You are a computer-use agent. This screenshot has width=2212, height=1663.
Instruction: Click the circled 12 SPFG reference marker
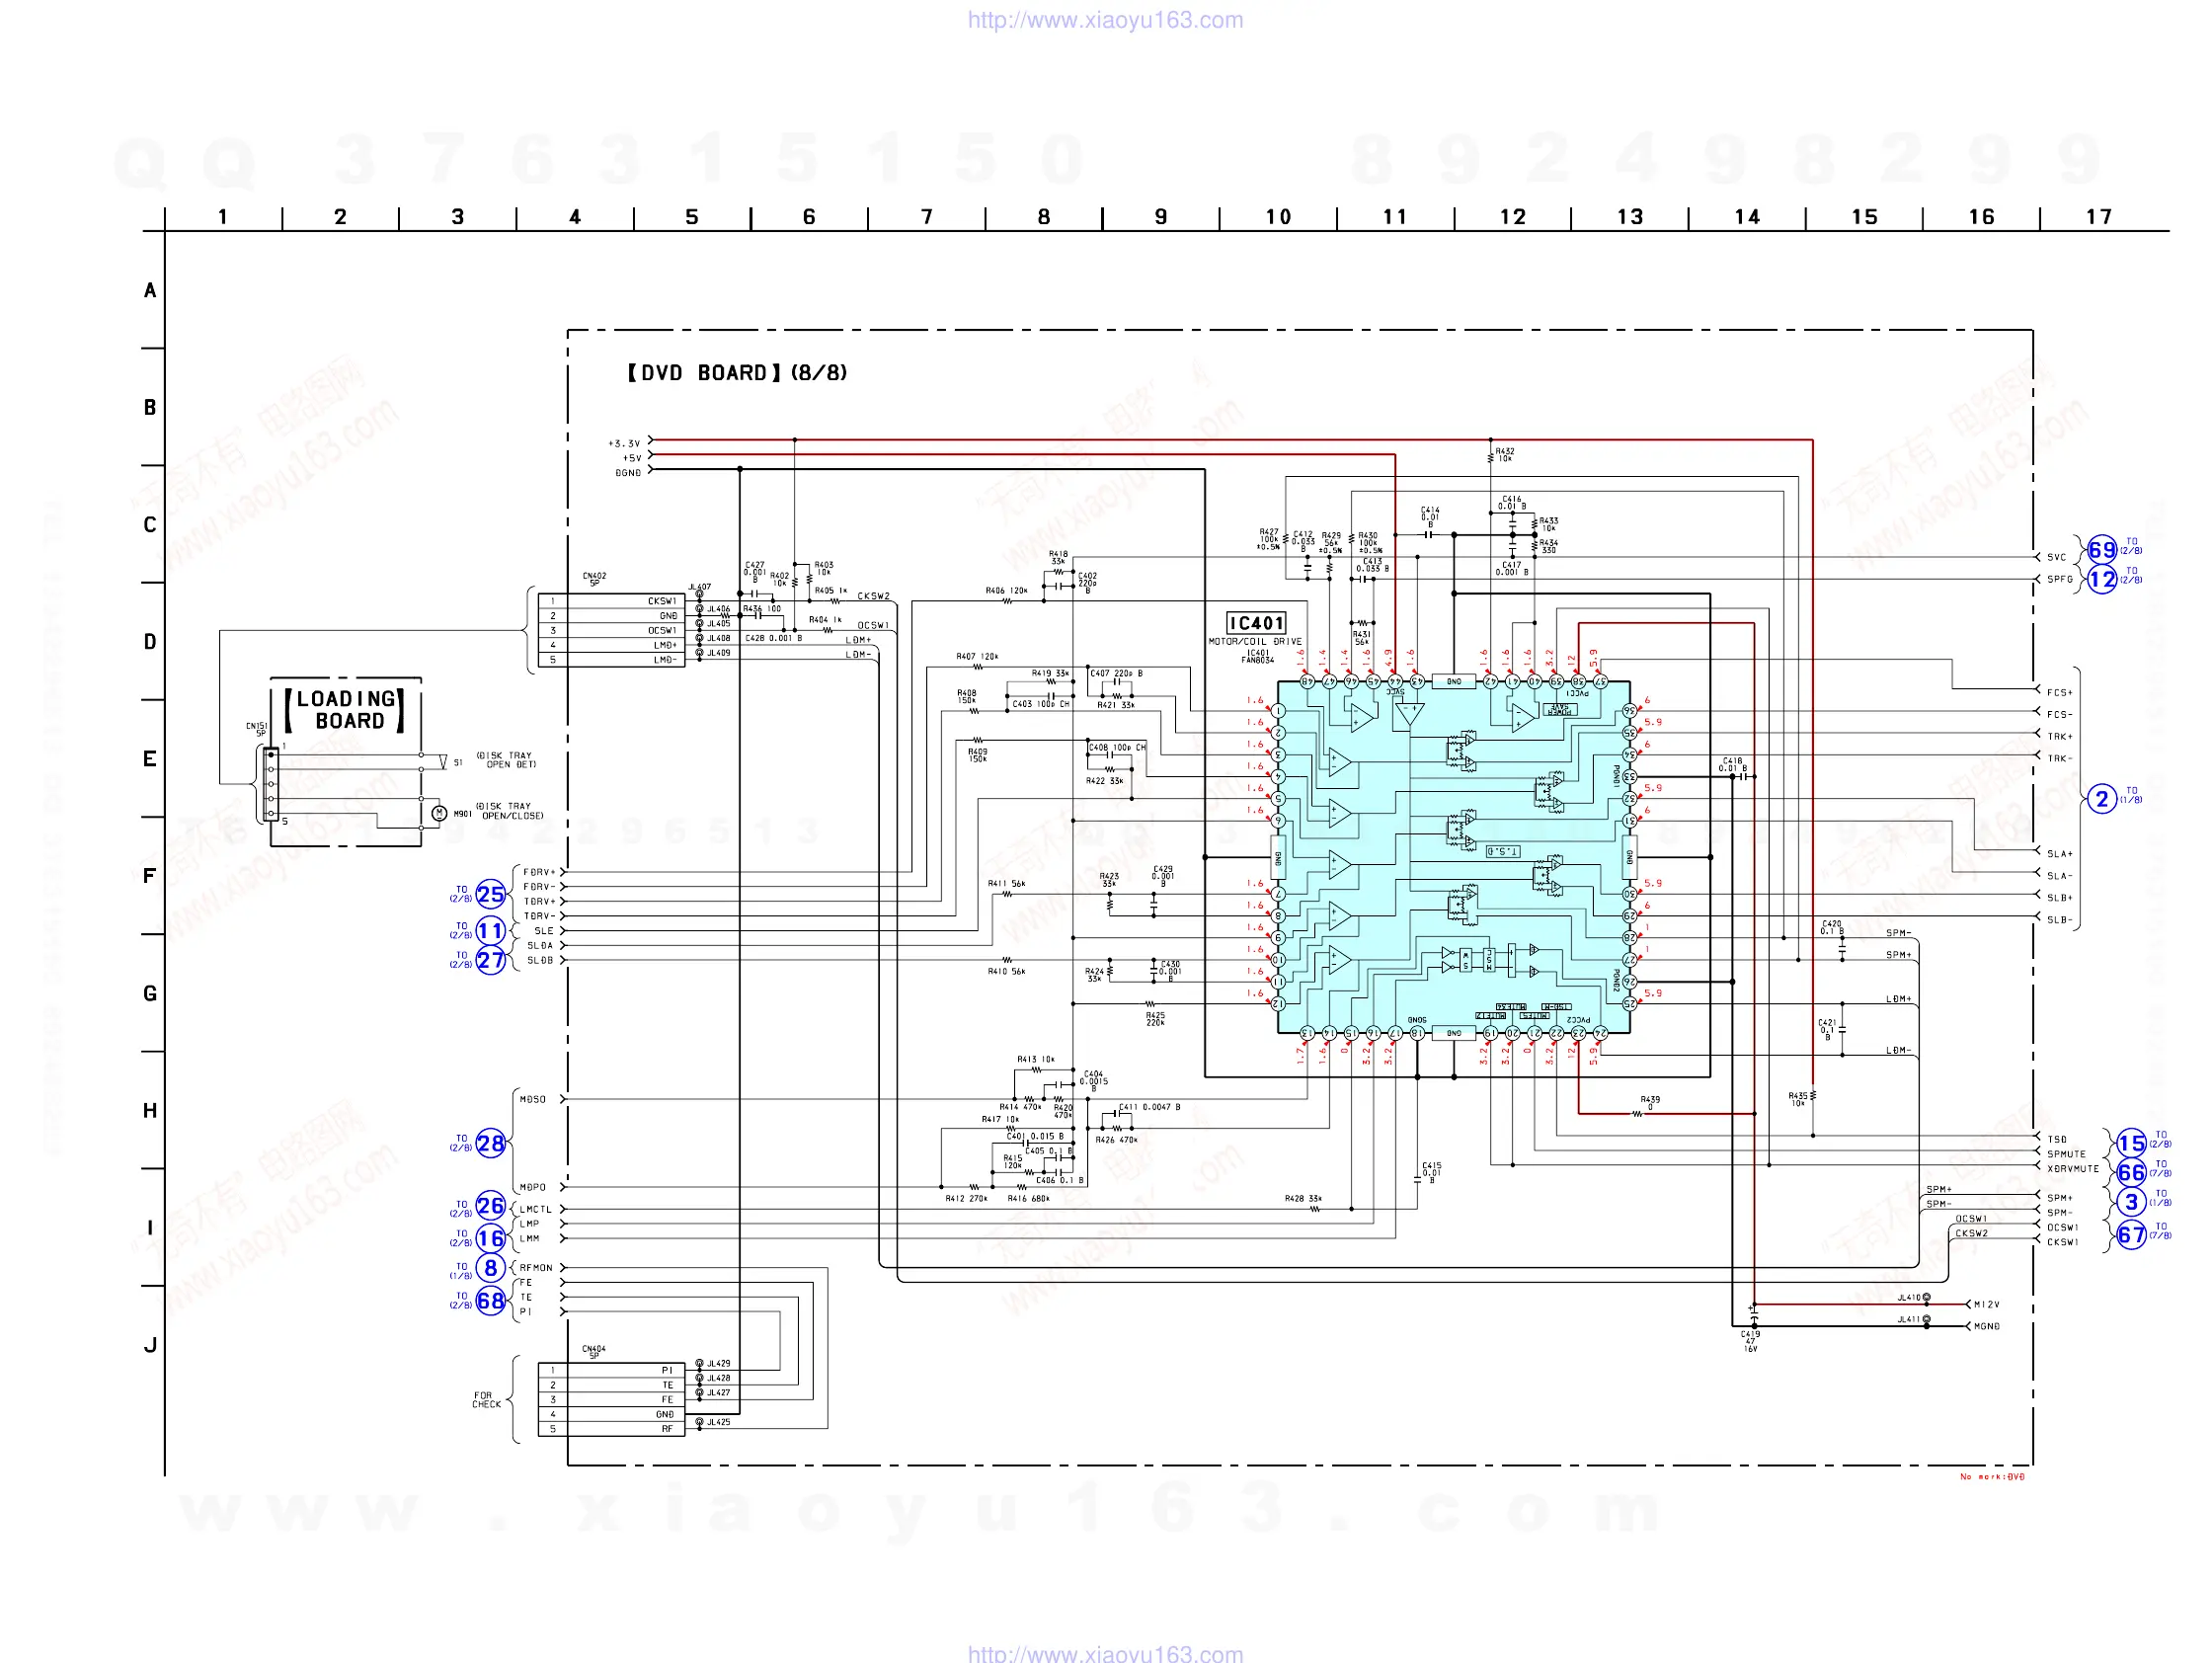[x=2101, y=579]
